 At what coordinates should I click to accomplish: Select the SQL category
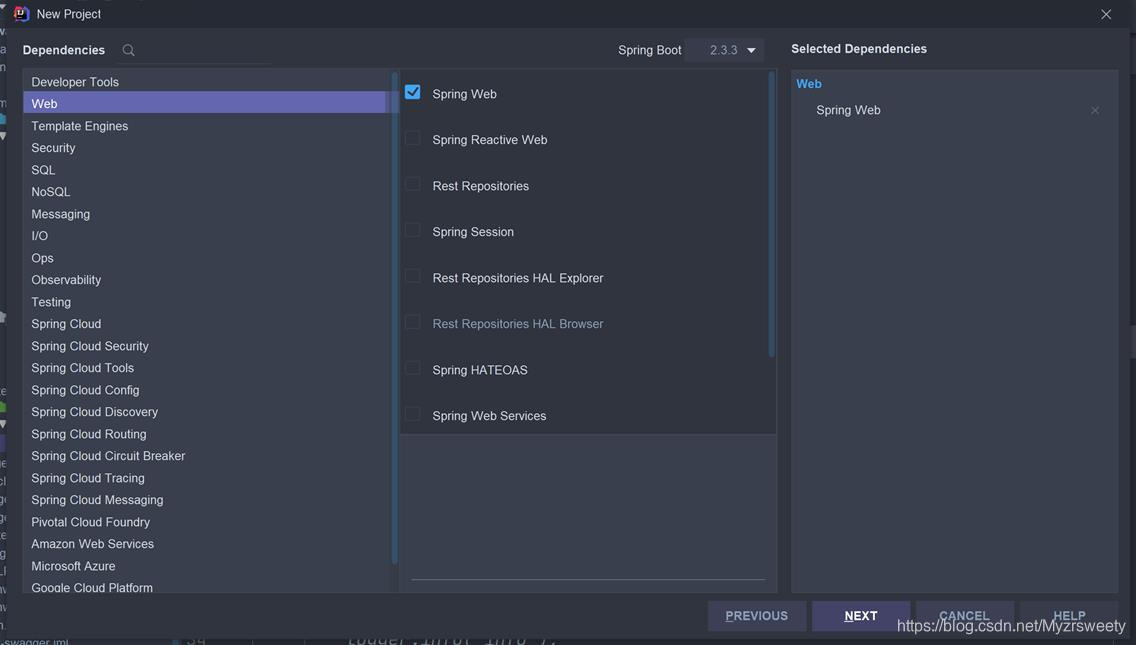coord(206,170)
